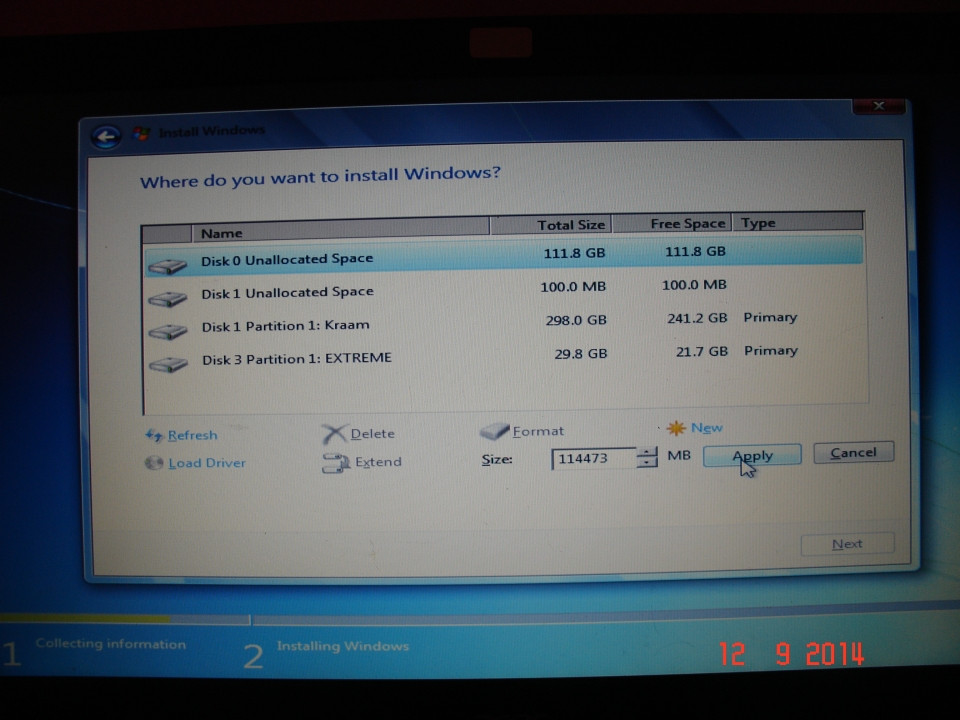Click the orange New star icon

coord(676,428)
